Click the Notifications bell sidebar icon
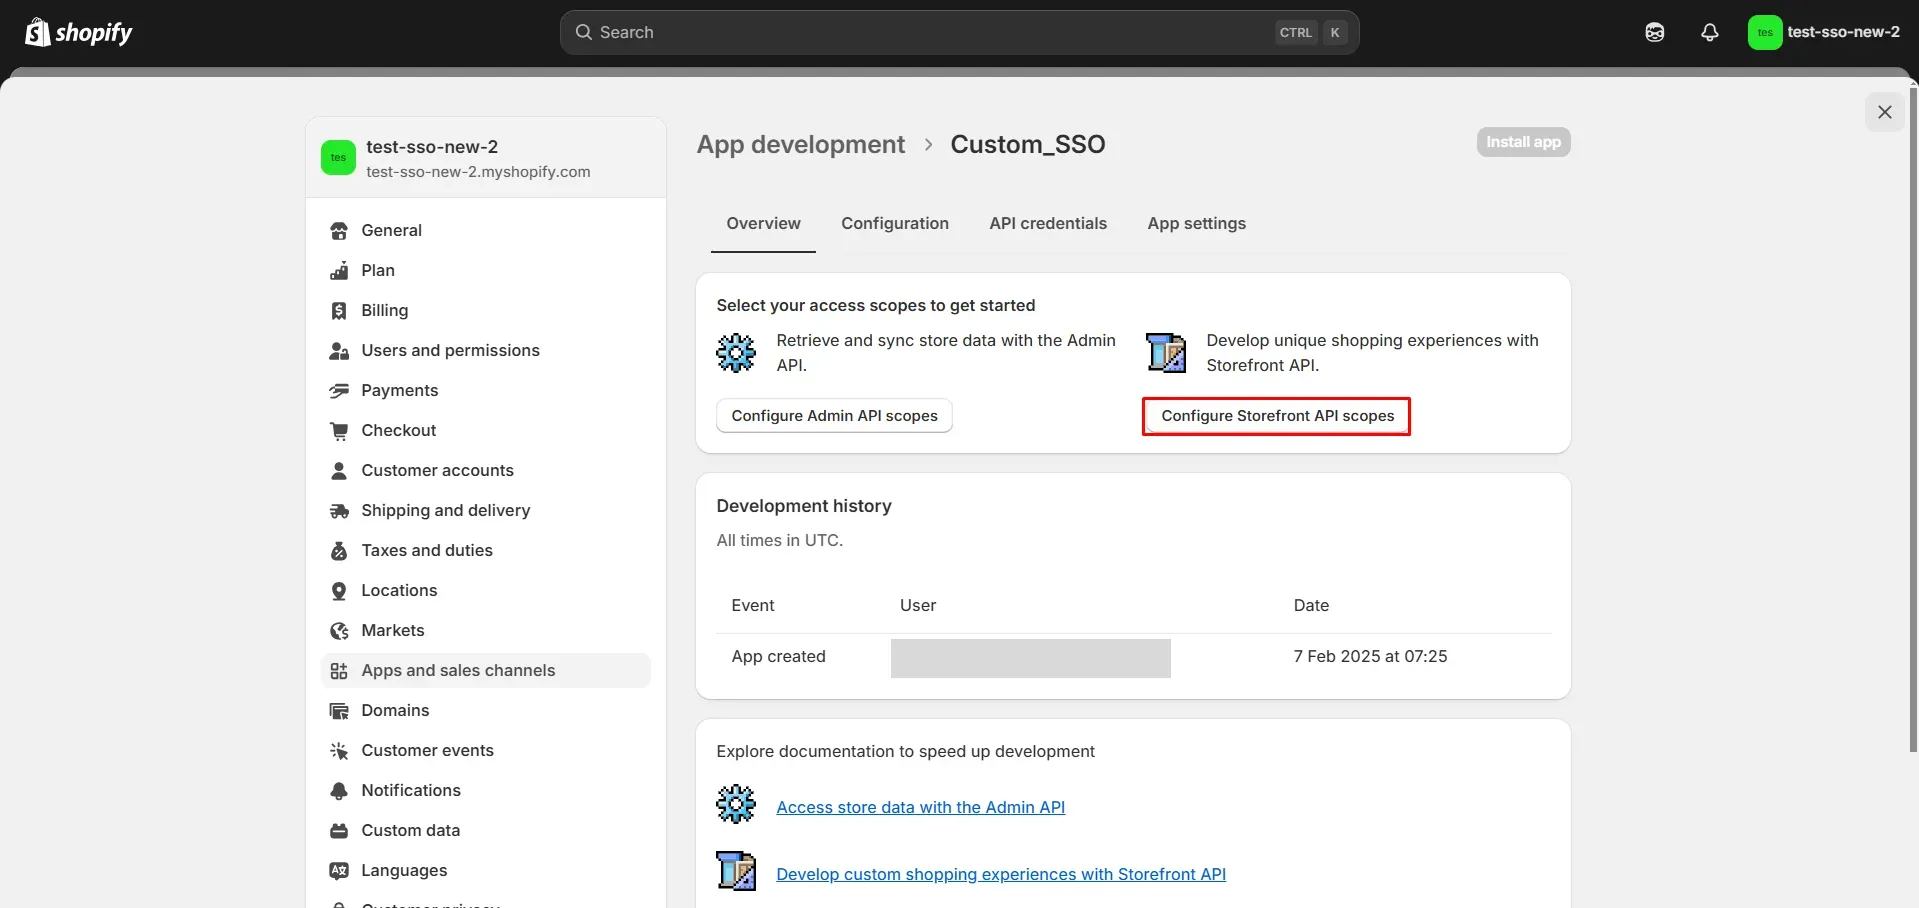 coord(339,791)
